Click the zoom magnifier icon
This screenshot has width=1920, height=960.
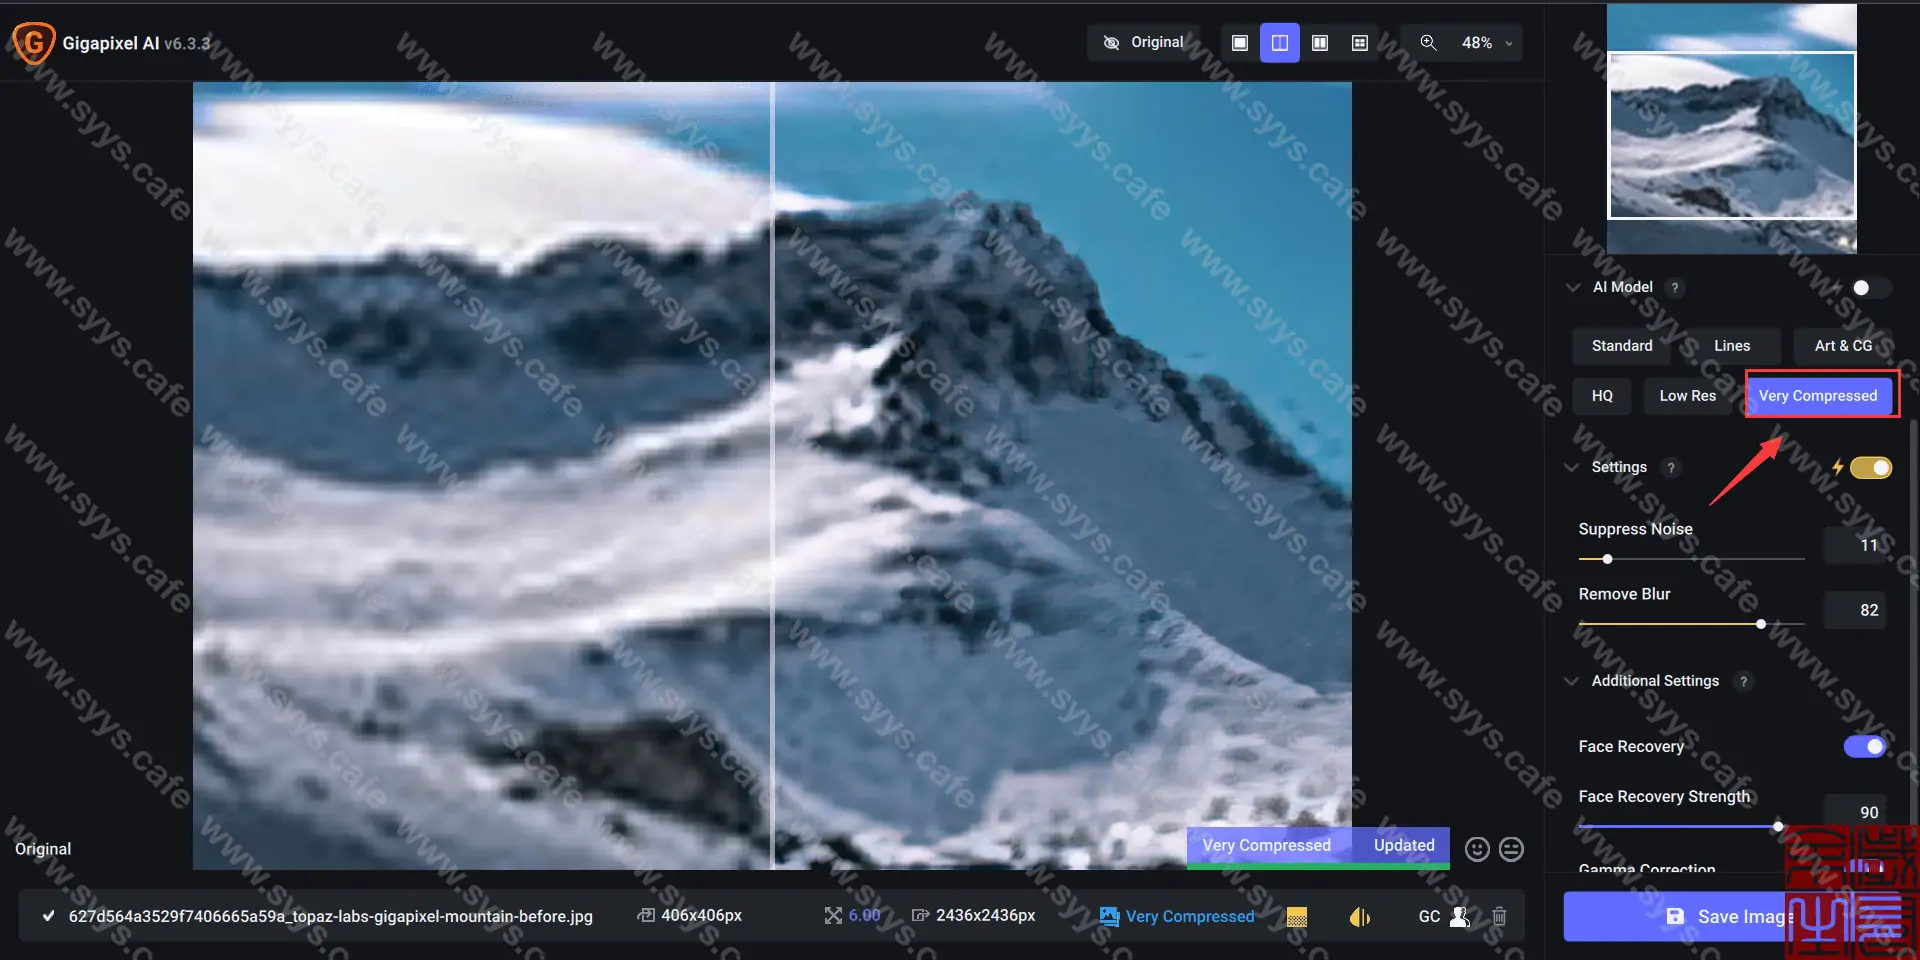[x=1427, y=42]
